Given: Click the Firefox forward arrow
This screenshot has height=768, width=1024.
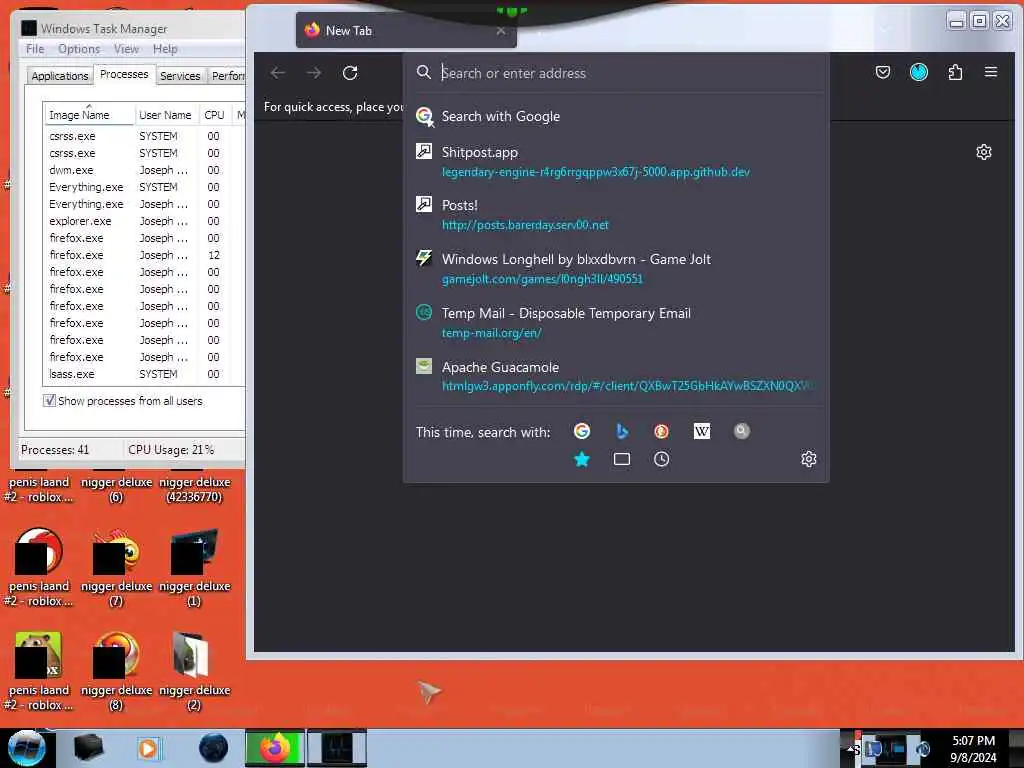Looking at the screenshot, I should click(x=314, y=73).
